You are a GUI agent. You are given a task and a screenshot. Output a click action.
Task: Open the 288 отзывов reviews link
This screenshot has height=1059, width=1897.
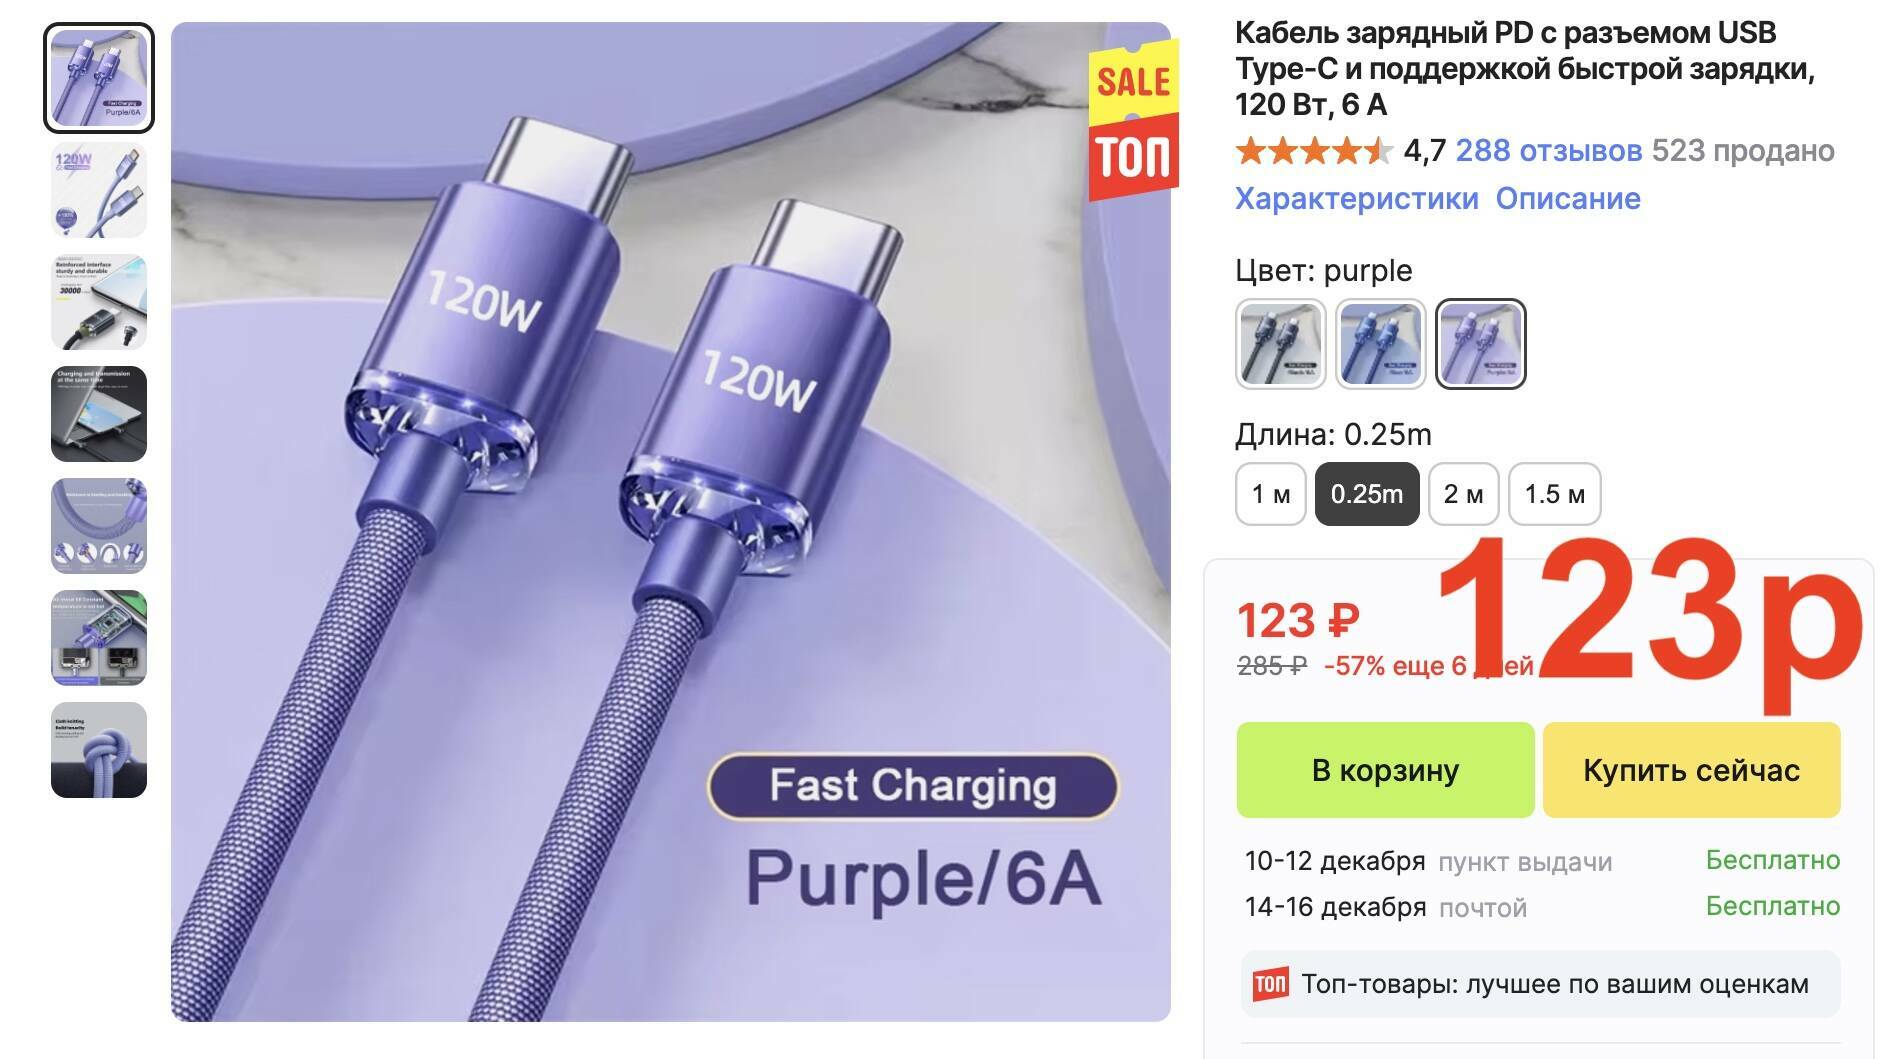click(x=1549, y=151)
